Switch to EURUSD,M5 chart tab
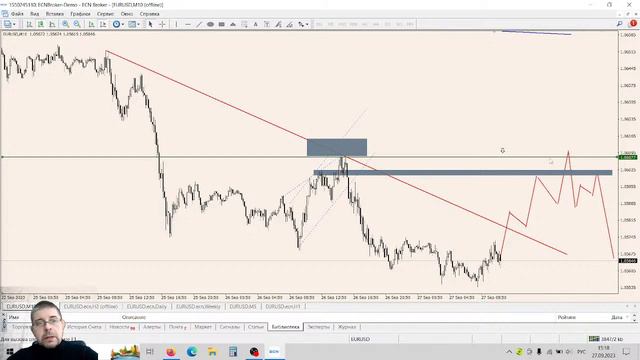Screen dimensions: 640x360 [243, 307]
